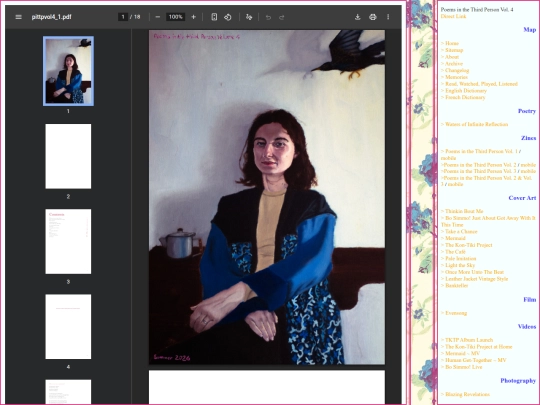Open the Direct Link
The width and height of the screenshot is (540, 405).
[x=453, y=16]
